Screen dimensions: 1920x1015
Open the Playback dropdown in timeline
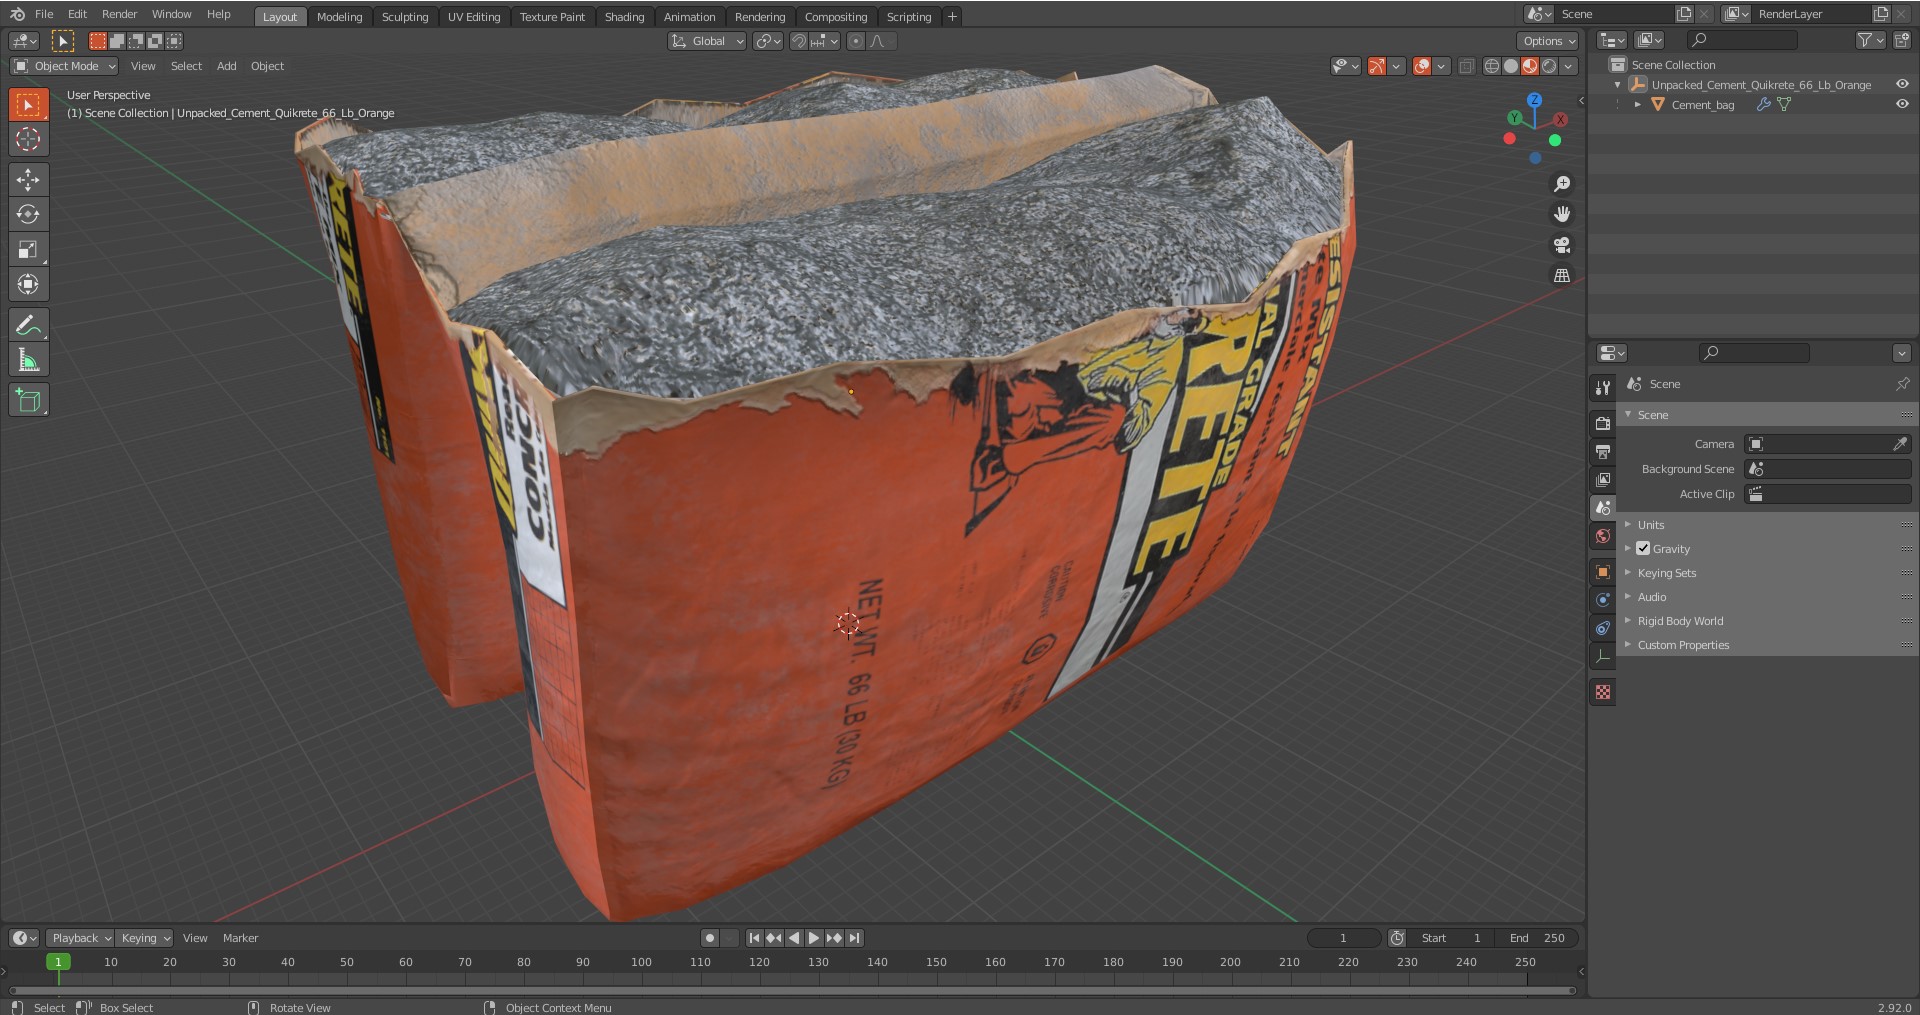tap(80, 938)
